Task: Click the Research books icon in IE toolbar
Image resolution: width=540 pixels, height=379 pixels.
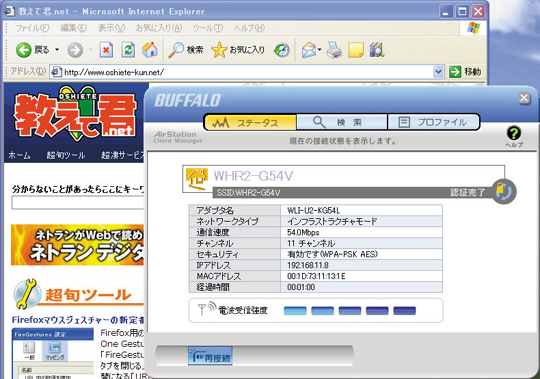Action: 377,50
